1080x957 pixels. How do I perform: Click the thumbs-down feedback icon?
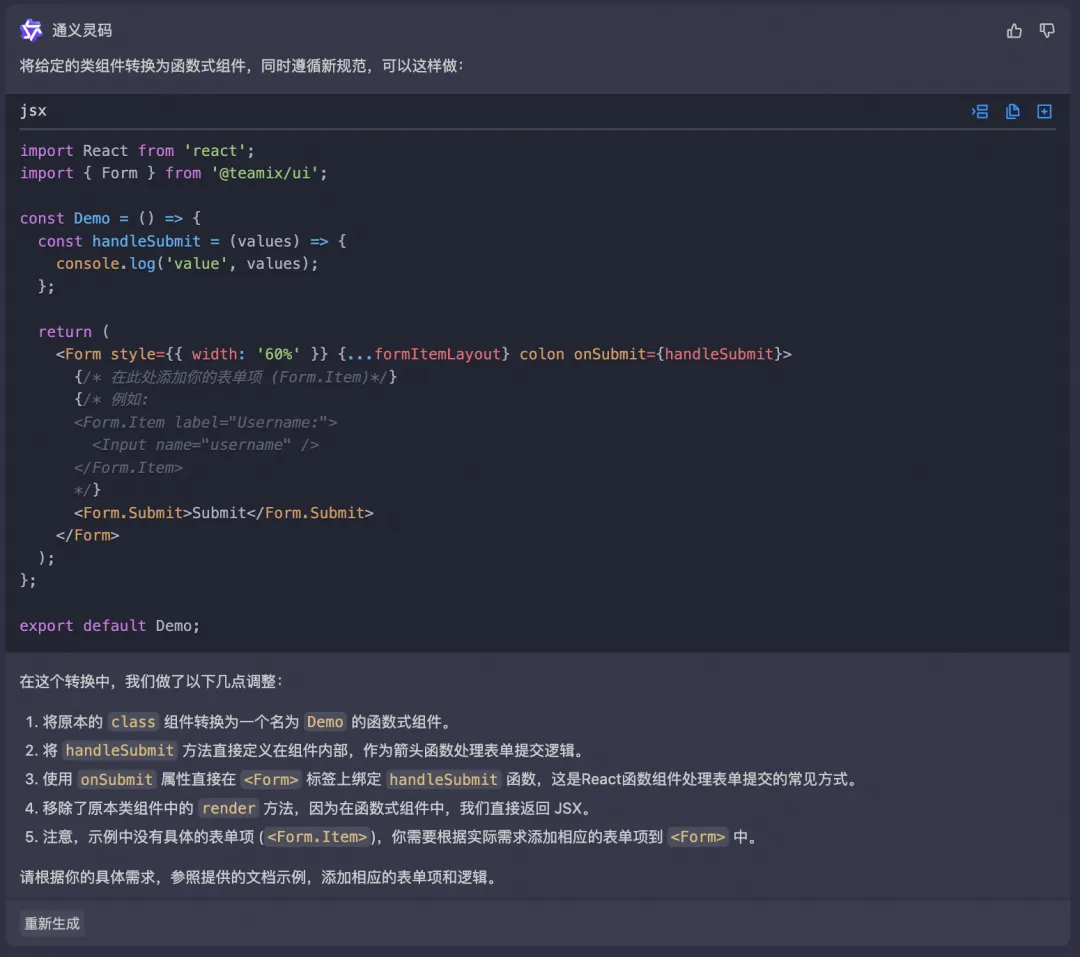click(x=1046, y=30)
